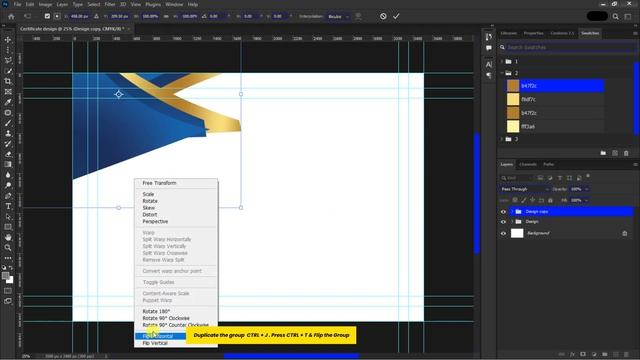Select the Path Selection tool

[x=8, y=217]
